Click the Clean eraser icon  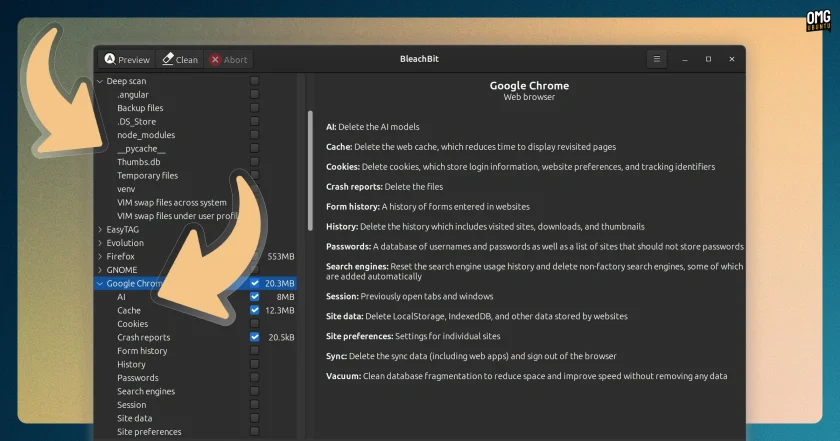coord(168,59)
